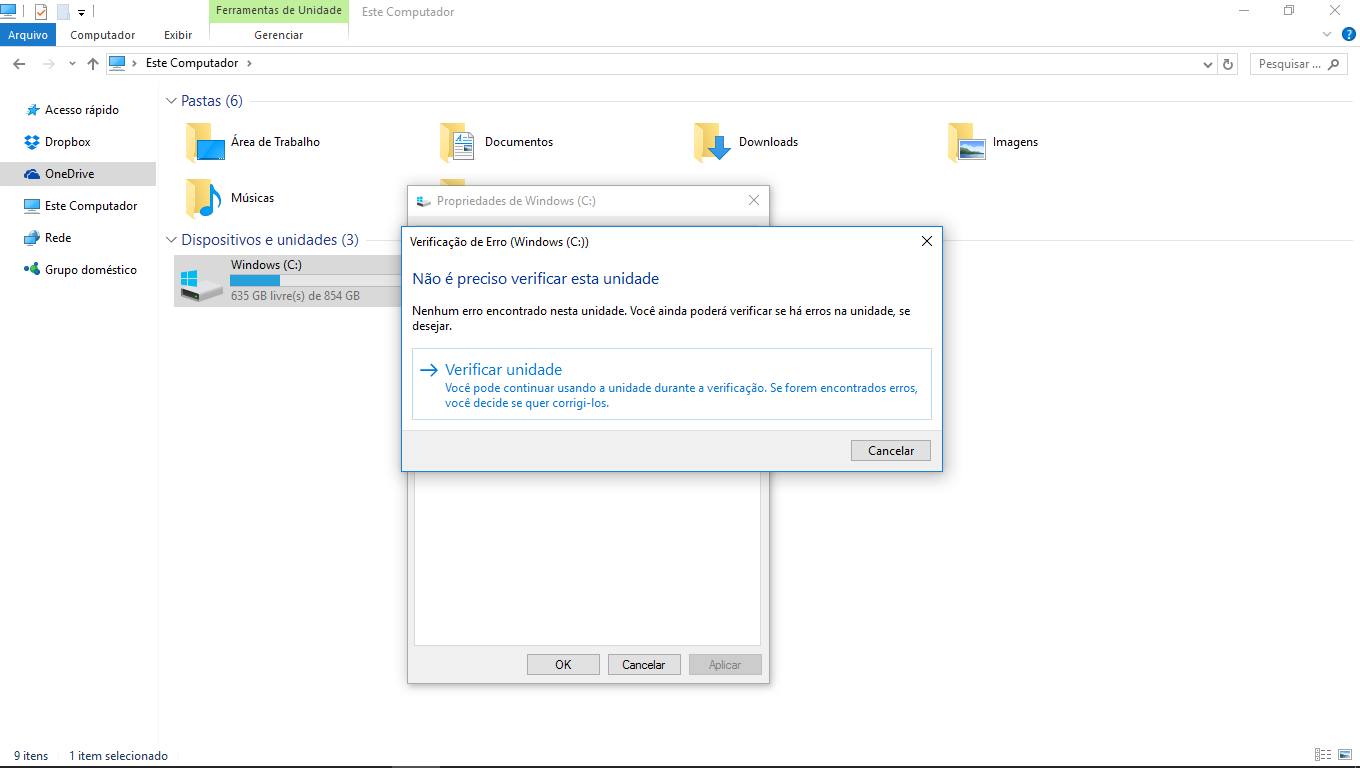This screenshot has height=768, width=1360.
Task: Click the Grupo doméstico icon in the sidebar
Action: 32,270
